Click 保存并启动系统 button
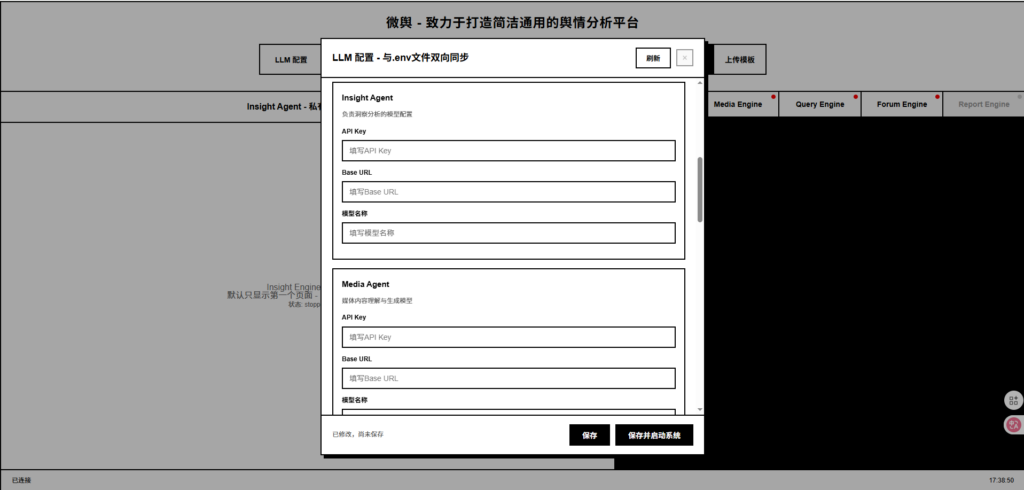This screenshot has width=1024, height=490. point(654,435)
